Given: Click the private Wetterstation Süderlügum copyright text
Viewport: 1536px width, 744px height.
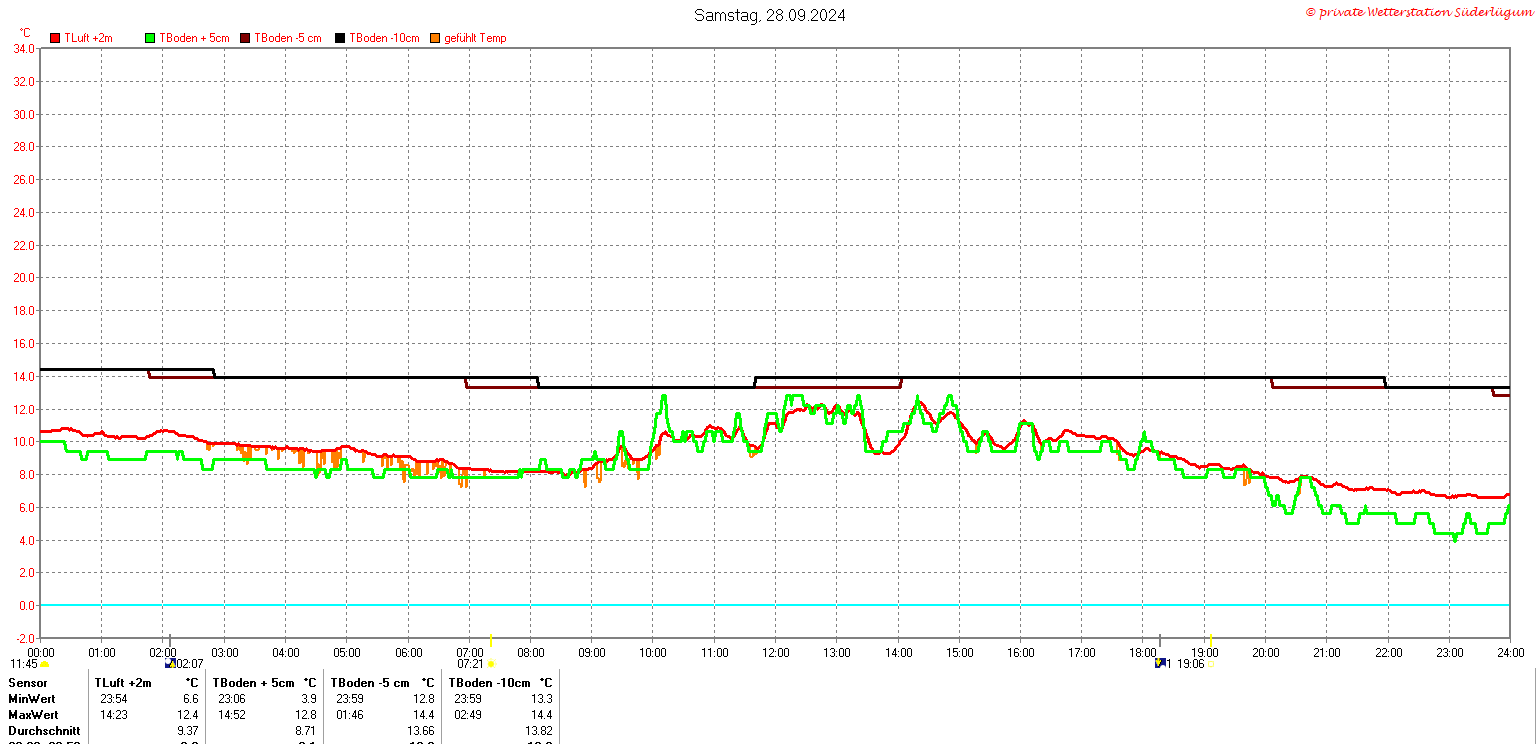Looking at the screenshot, I should point(1418,12).
